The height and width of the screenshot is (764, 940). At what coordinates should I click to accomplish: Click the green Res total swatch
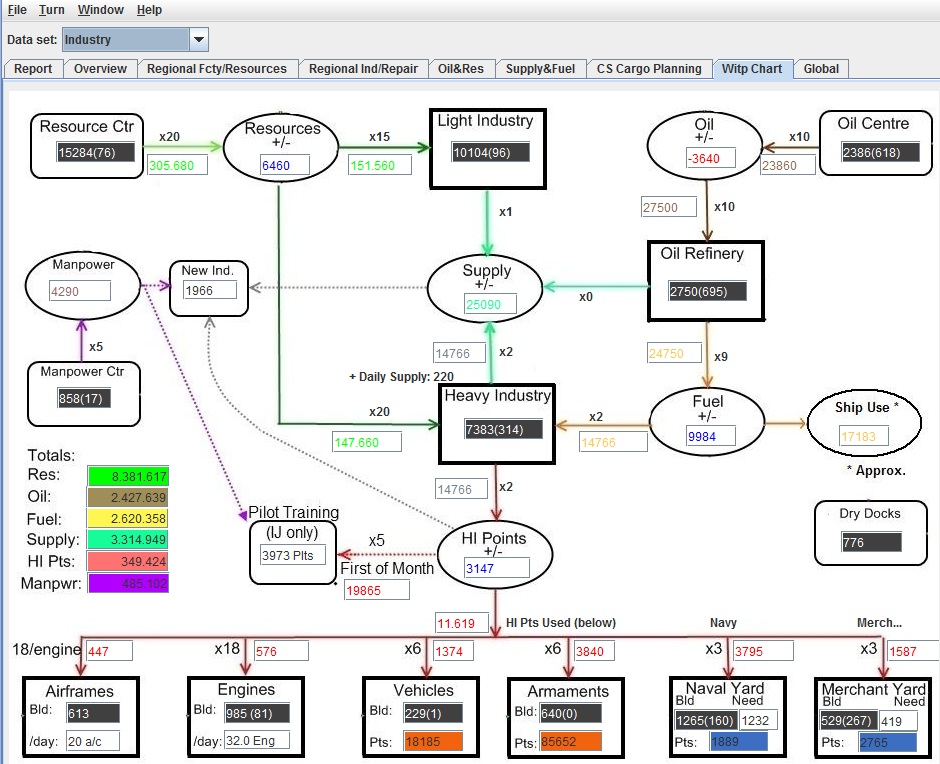pos(128,476)
